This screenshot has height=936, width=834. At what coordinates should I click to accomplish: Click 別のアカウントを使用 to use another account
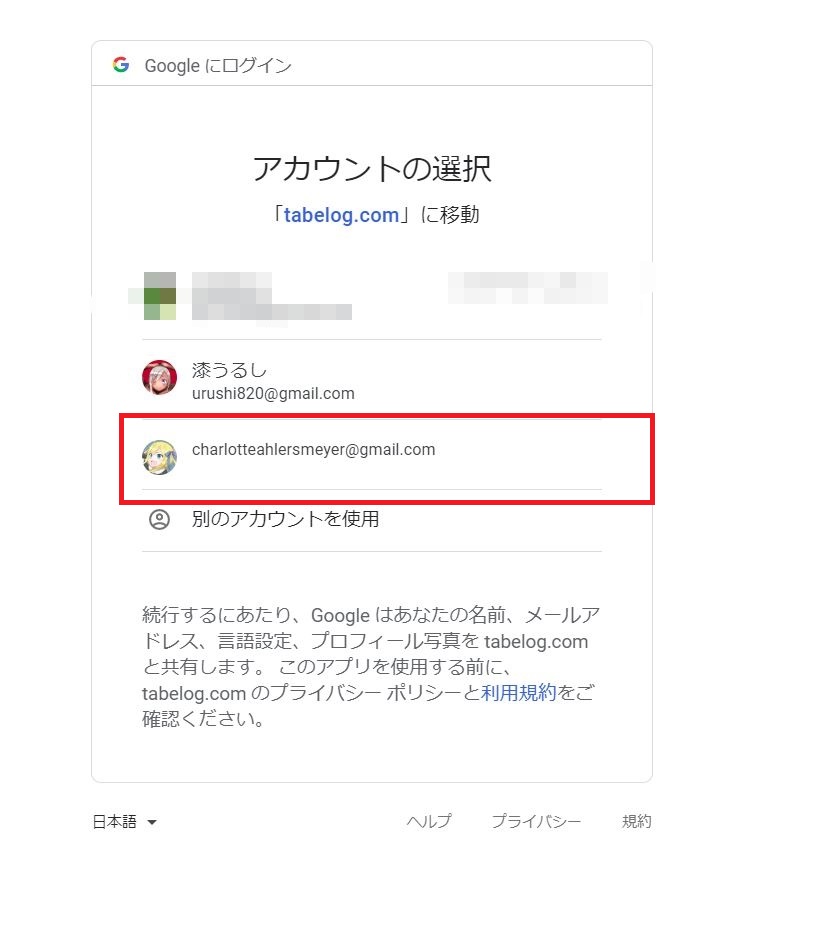click(285, 519)
